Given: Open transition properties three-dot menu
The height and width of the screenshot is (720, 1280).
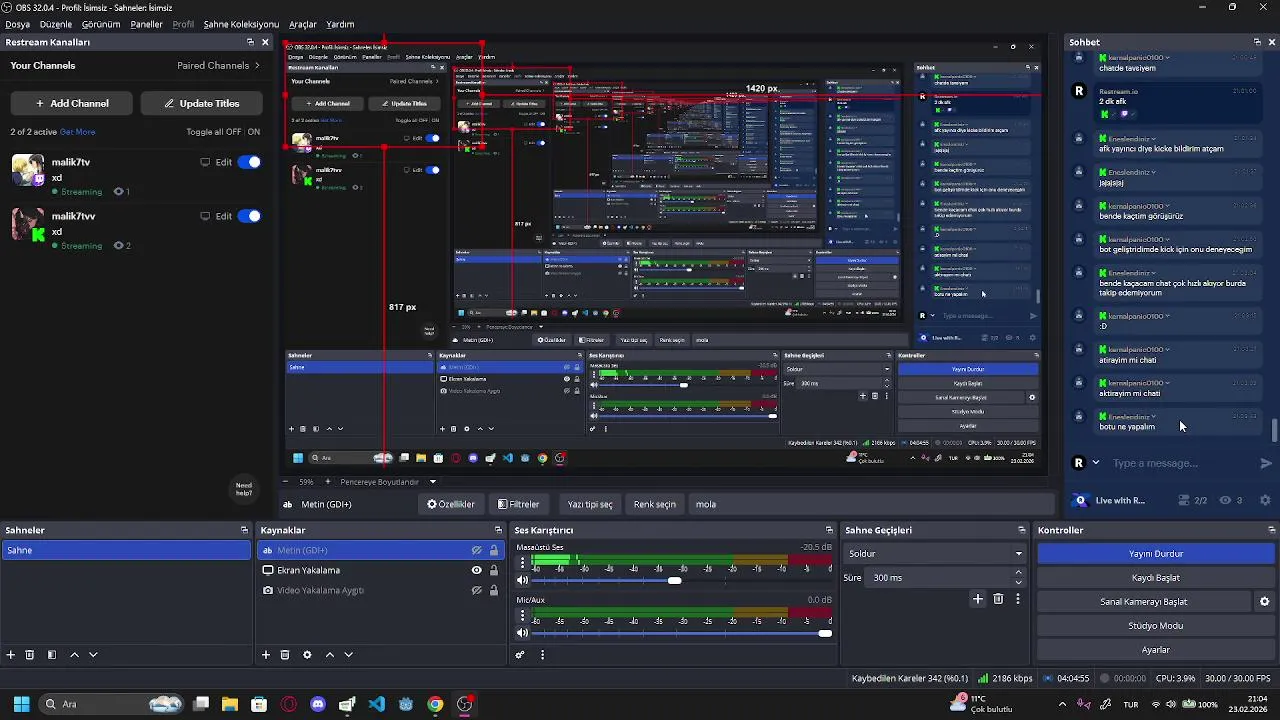Looking at the screenshot, I should (x=1018, y=599).
